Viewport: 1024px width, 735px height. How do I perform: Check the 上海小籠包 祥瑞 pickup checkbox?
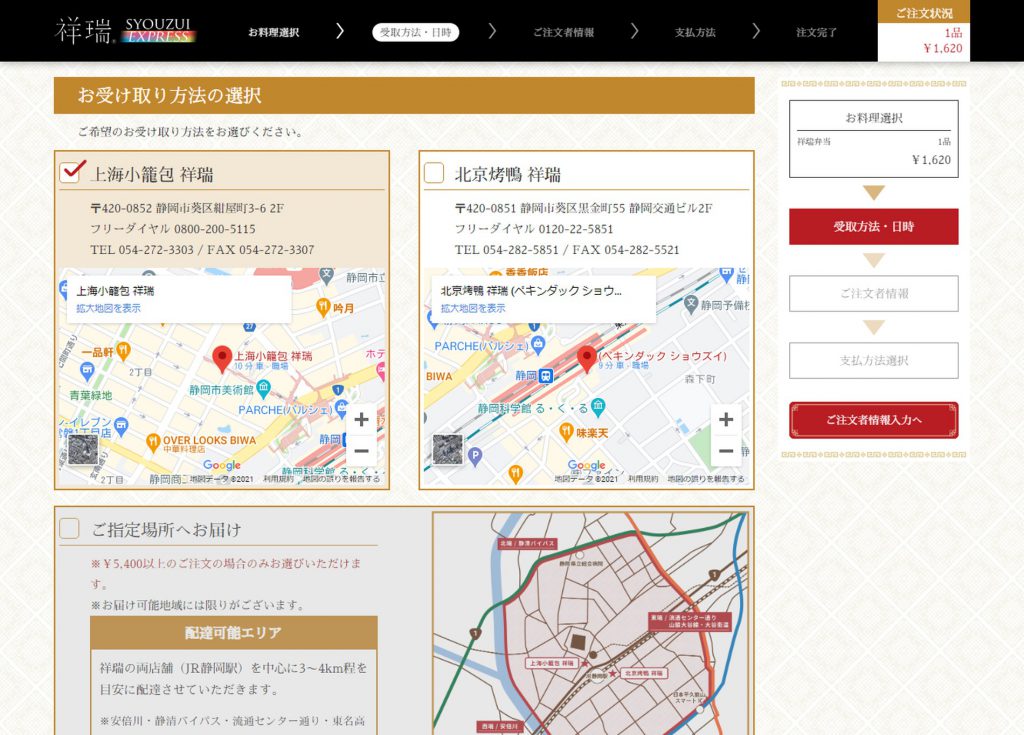(71, 172)
